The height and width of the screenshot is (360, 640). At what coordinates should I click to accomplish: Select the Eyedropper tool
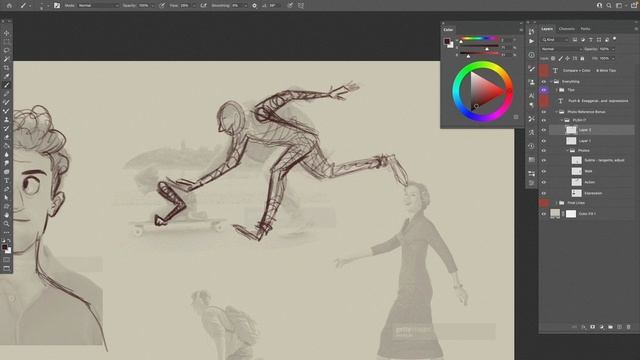[x=7, y=76]
